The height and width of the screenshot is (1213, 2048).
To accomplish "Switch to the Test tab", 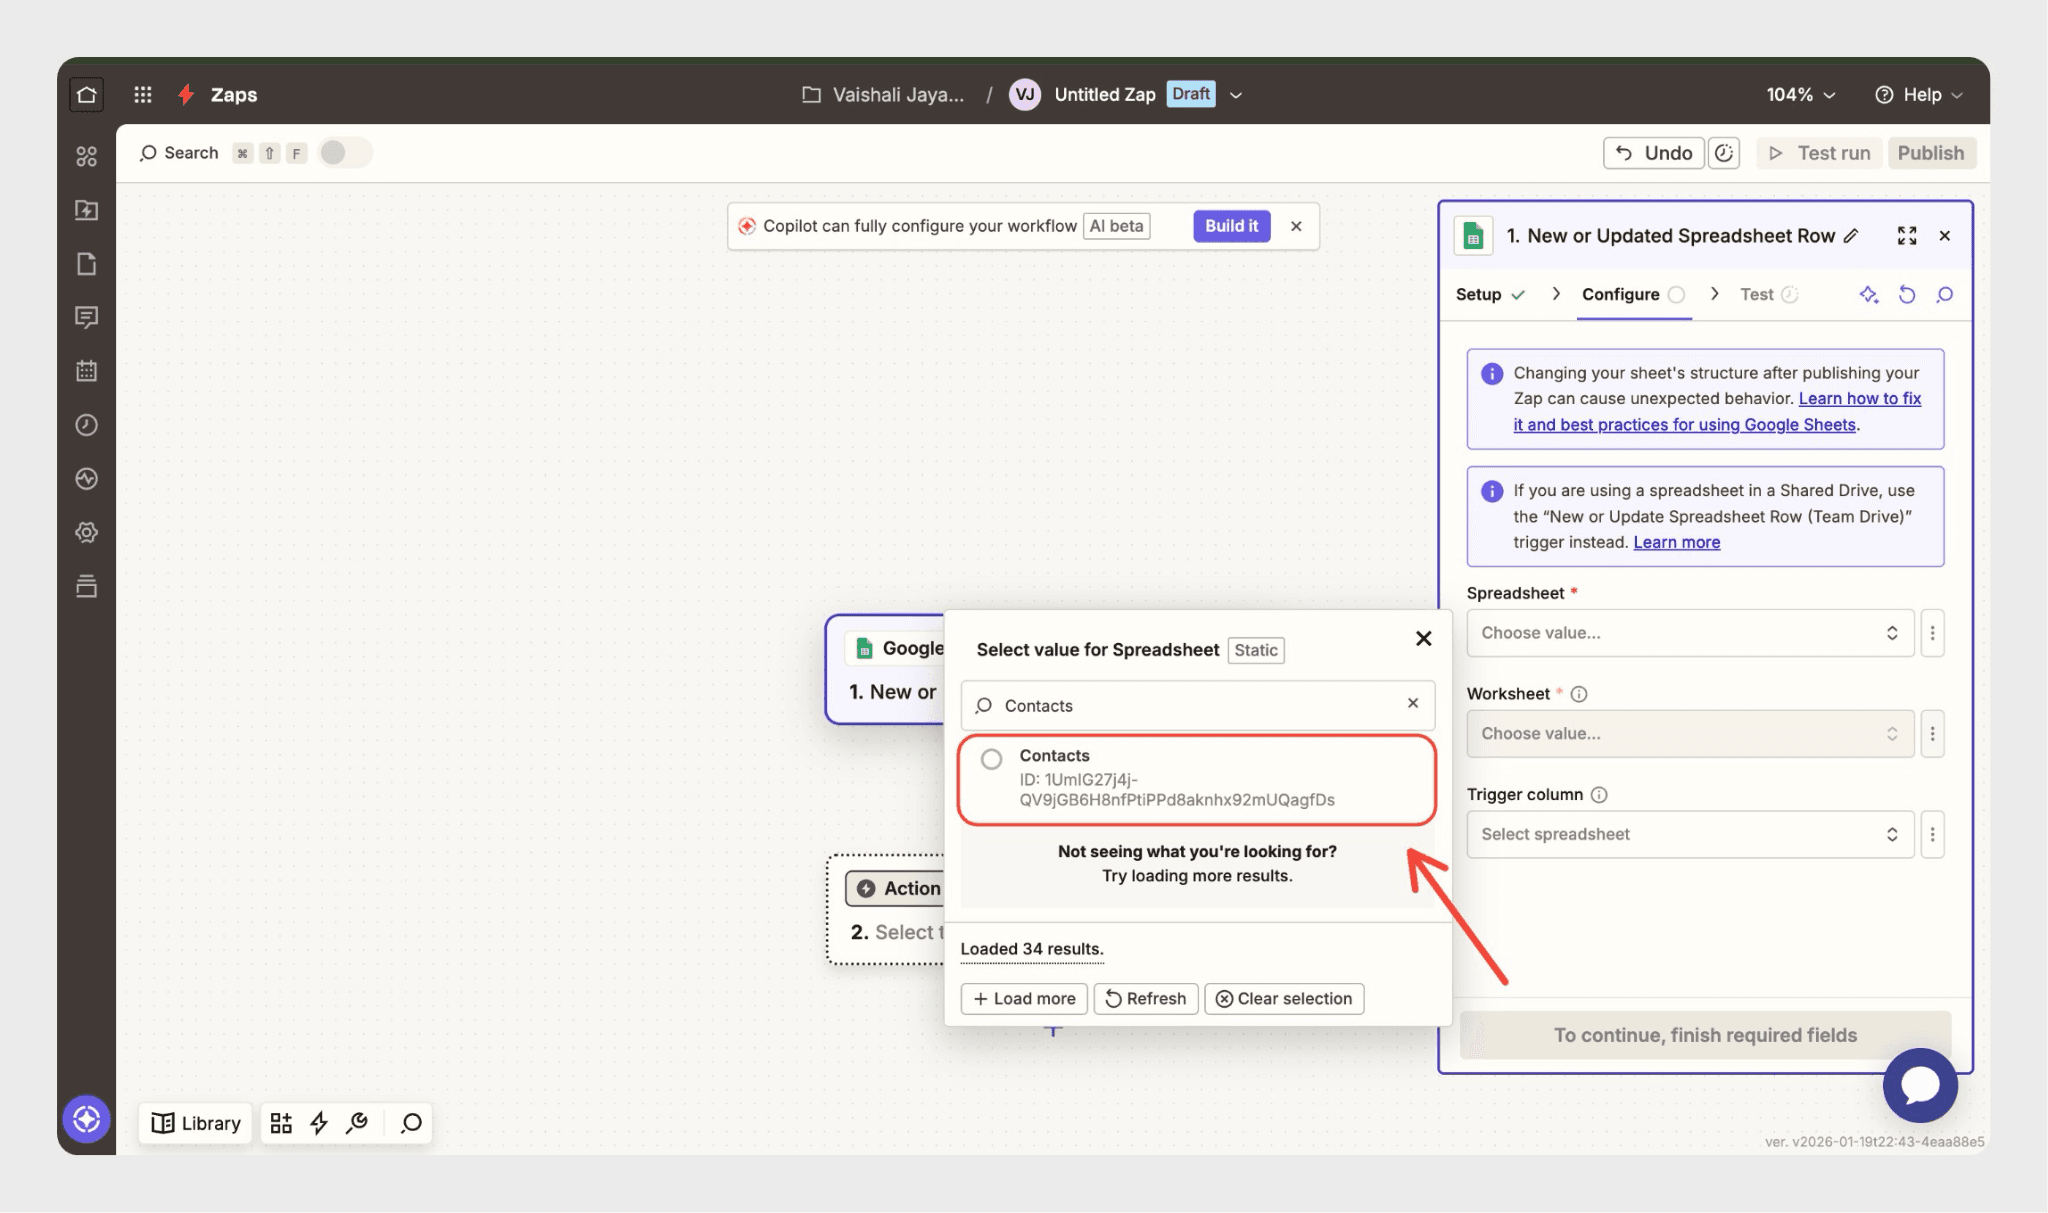I will coord(1757,294).
